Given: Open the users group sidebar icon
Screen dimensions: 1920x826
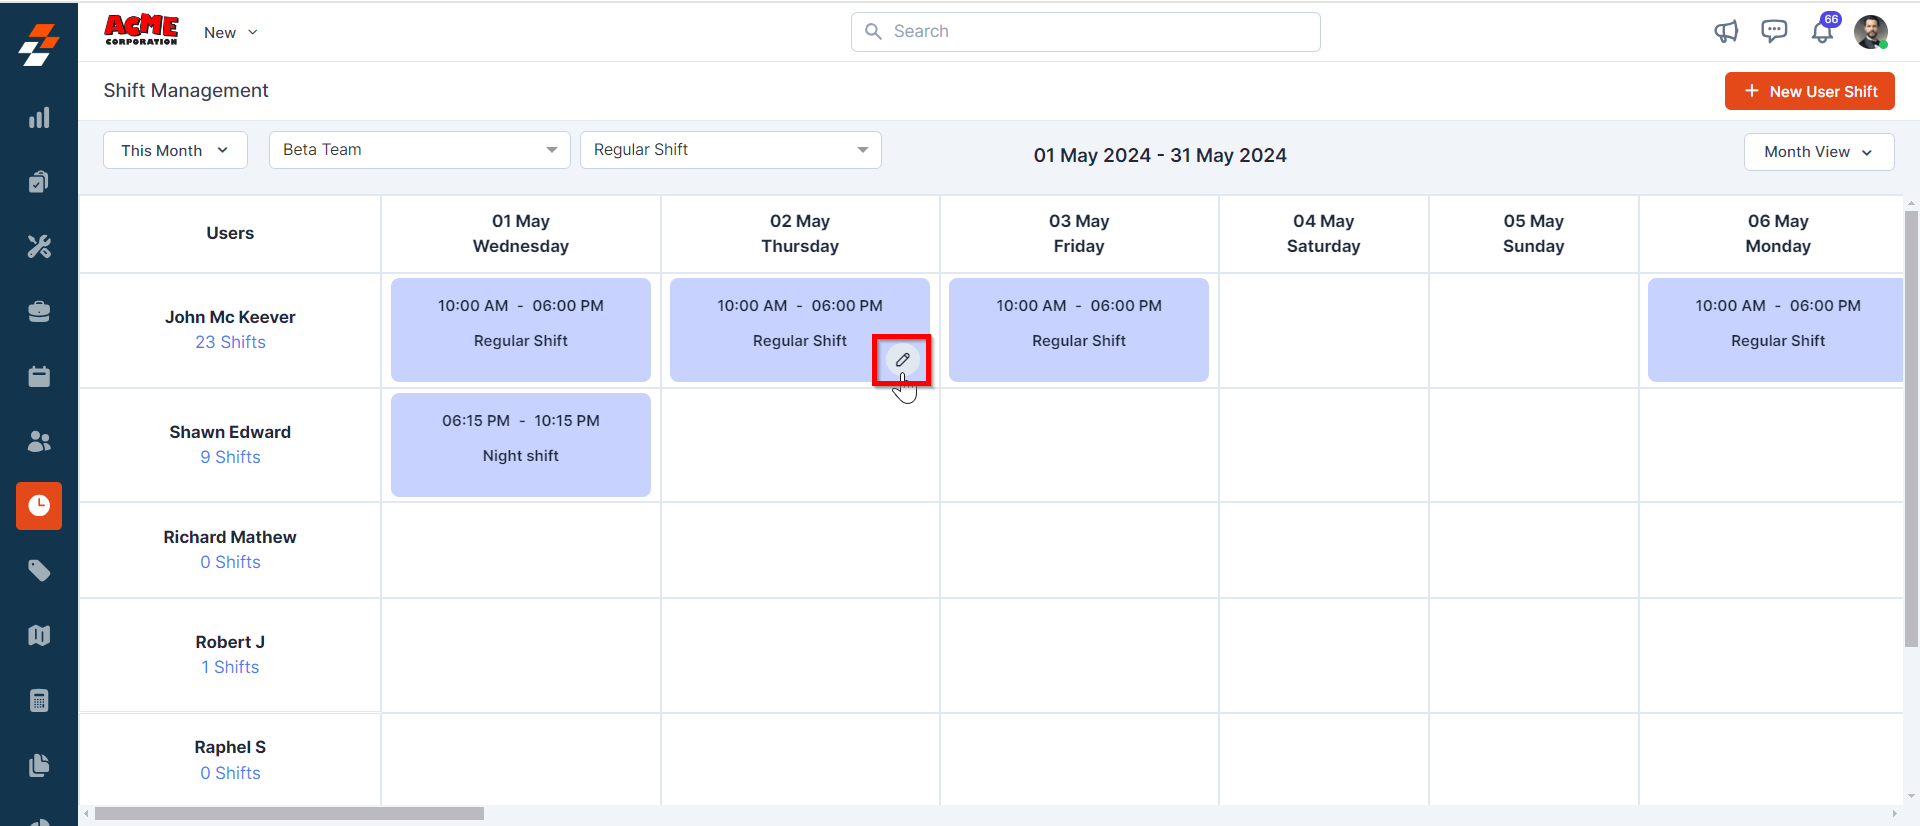Looking at the screenshot, I should [x=39, y=441].
